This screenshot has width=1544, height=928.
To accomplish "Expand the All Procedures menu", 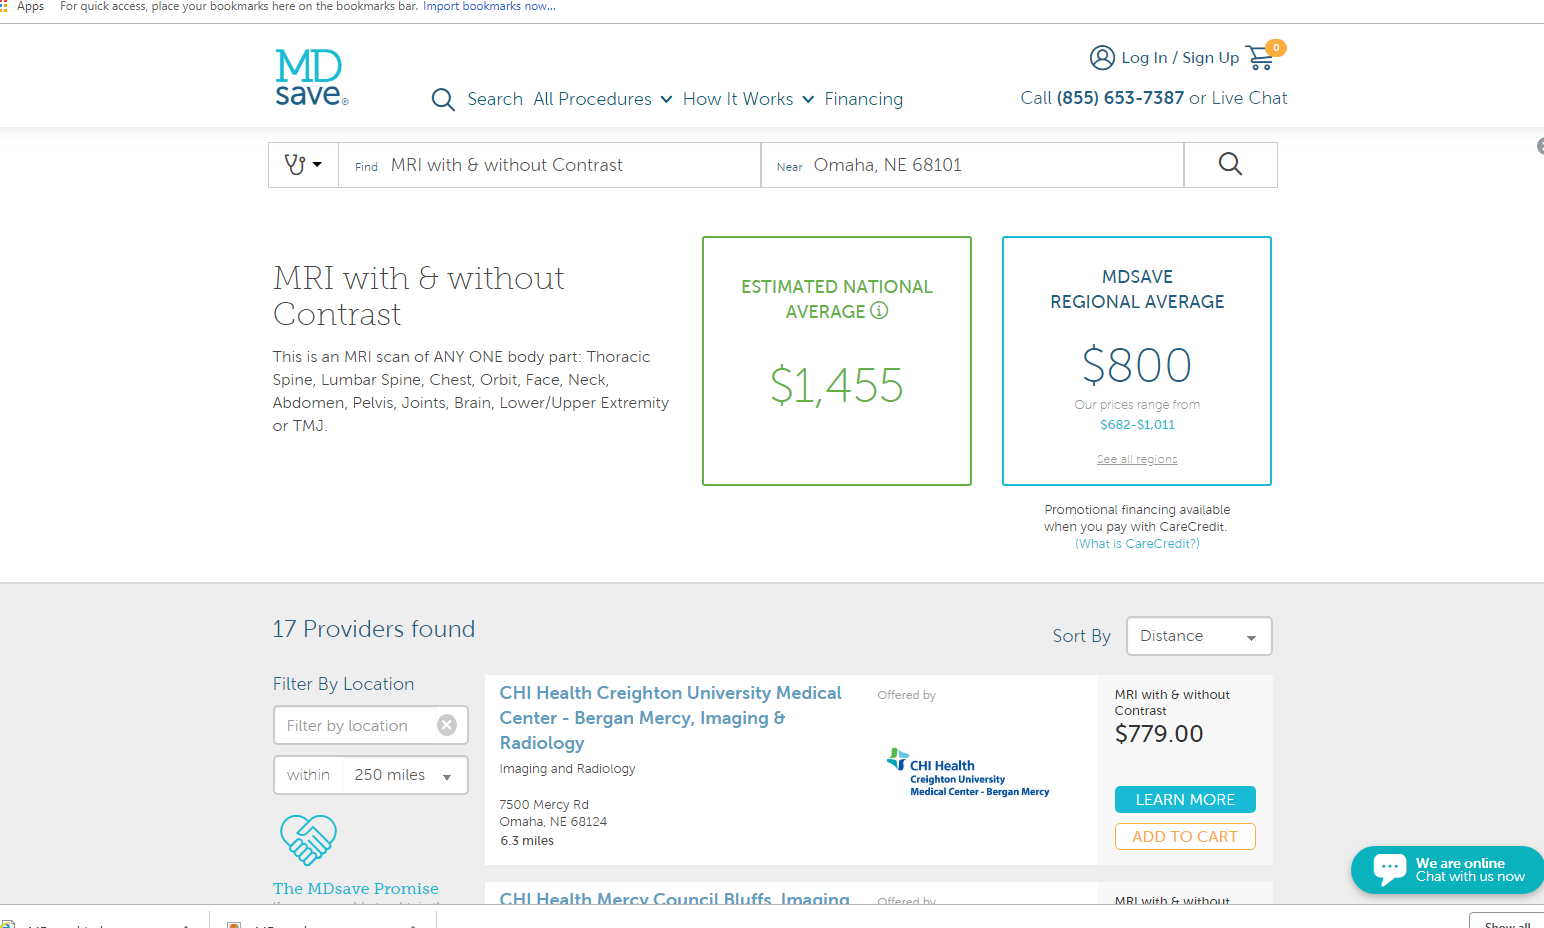I will pos(602,99).
